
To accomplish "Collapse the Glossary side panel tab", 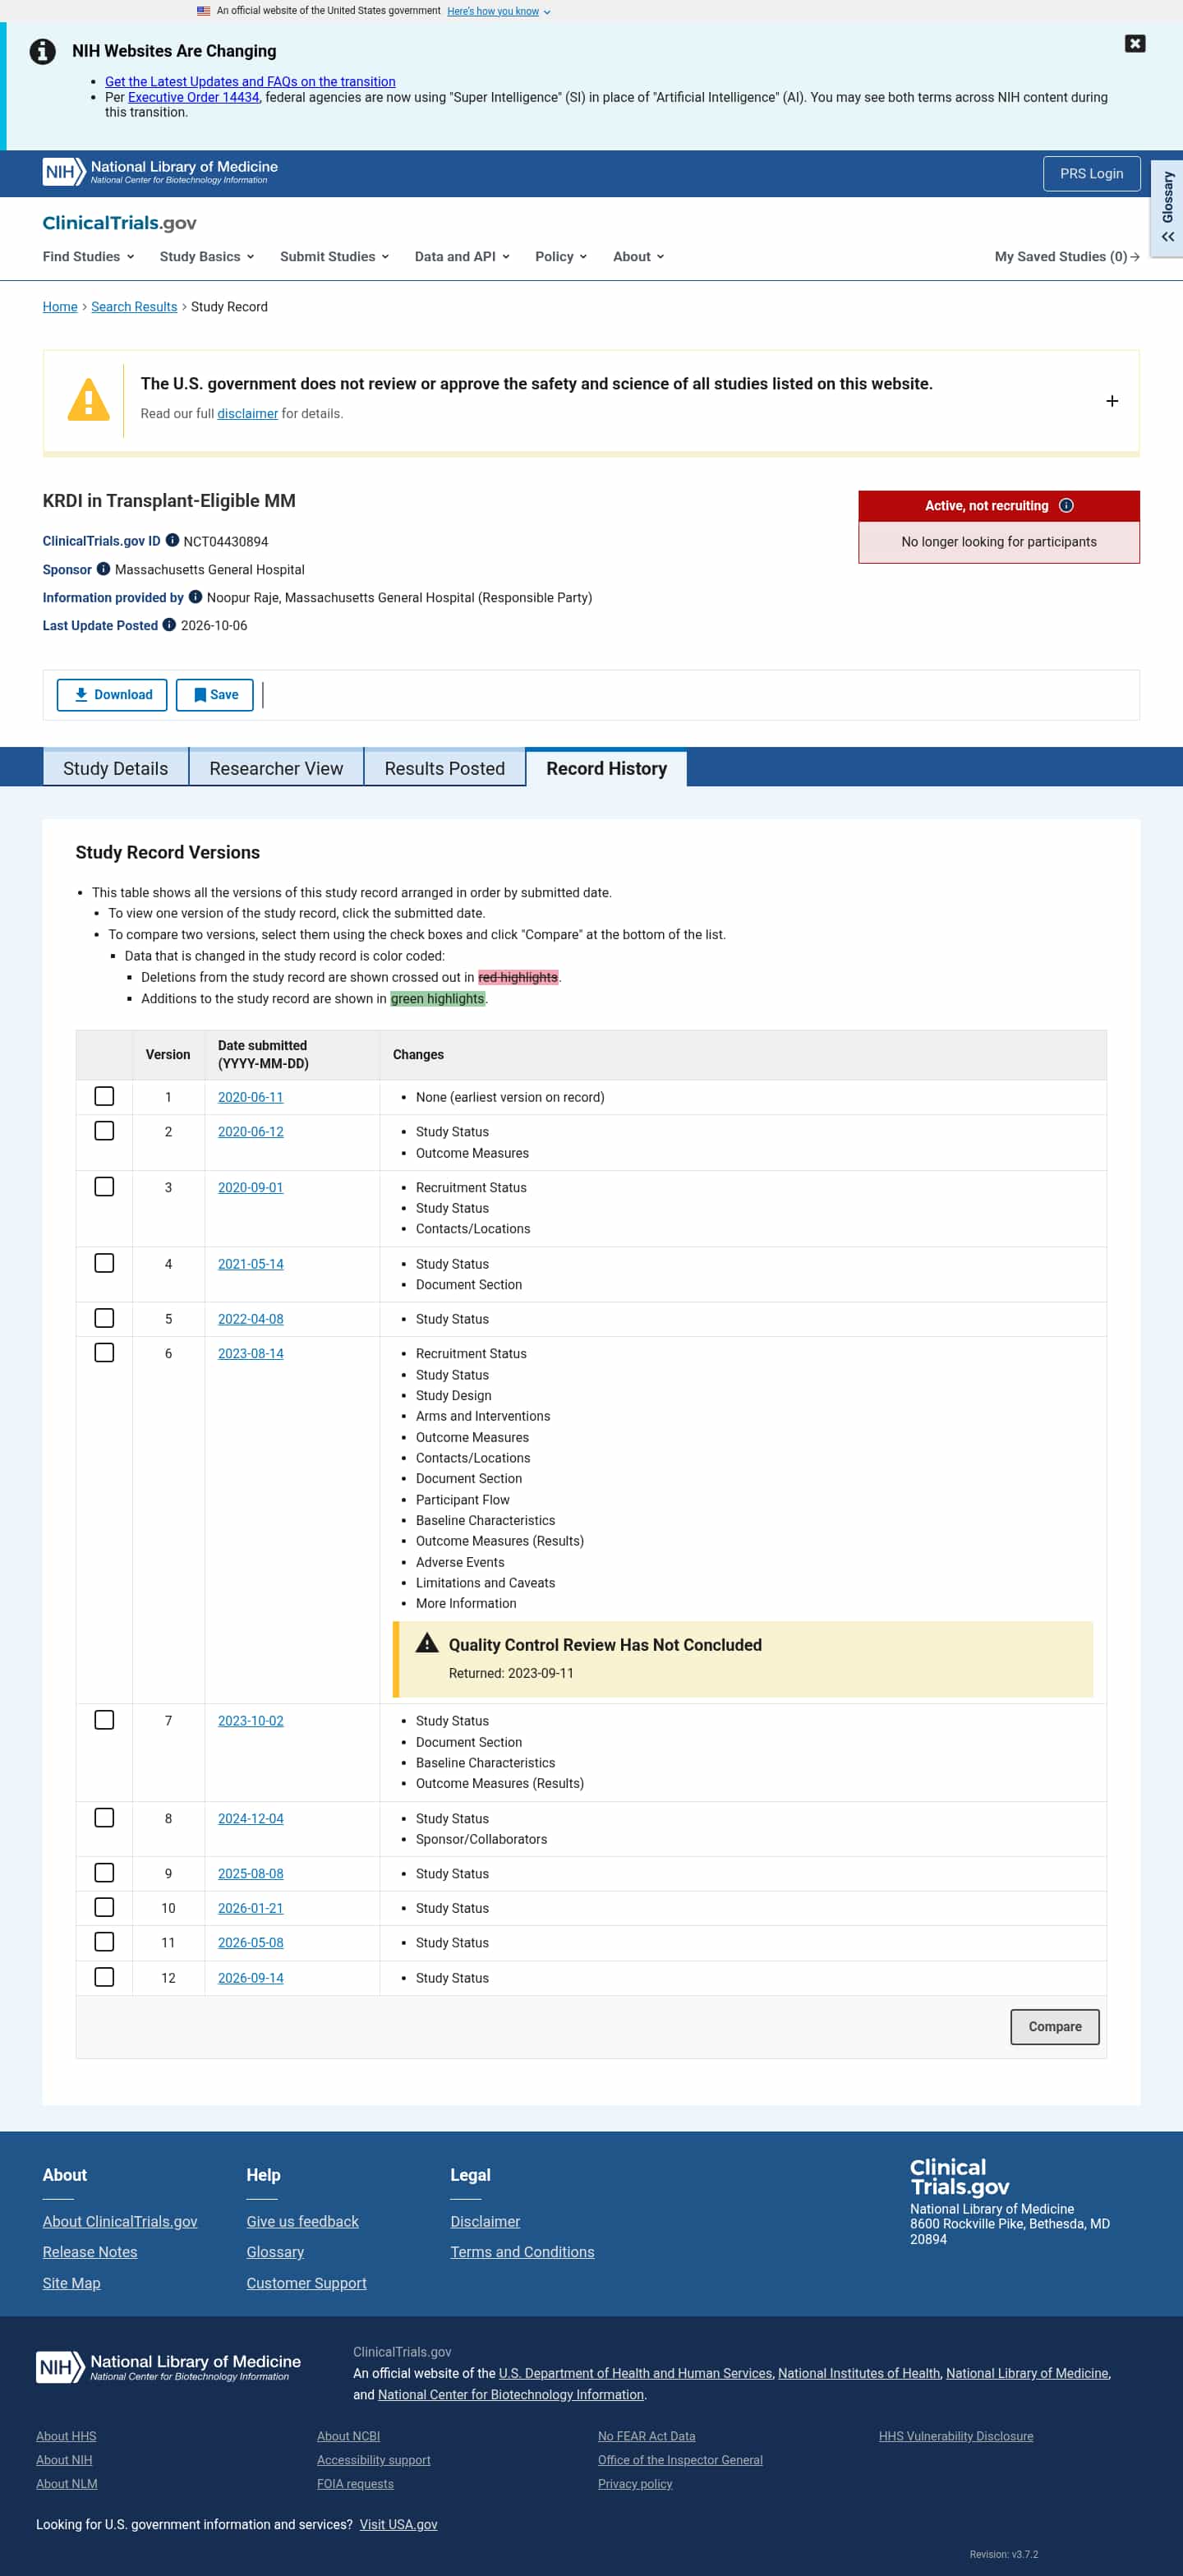I will [1167, 208].
